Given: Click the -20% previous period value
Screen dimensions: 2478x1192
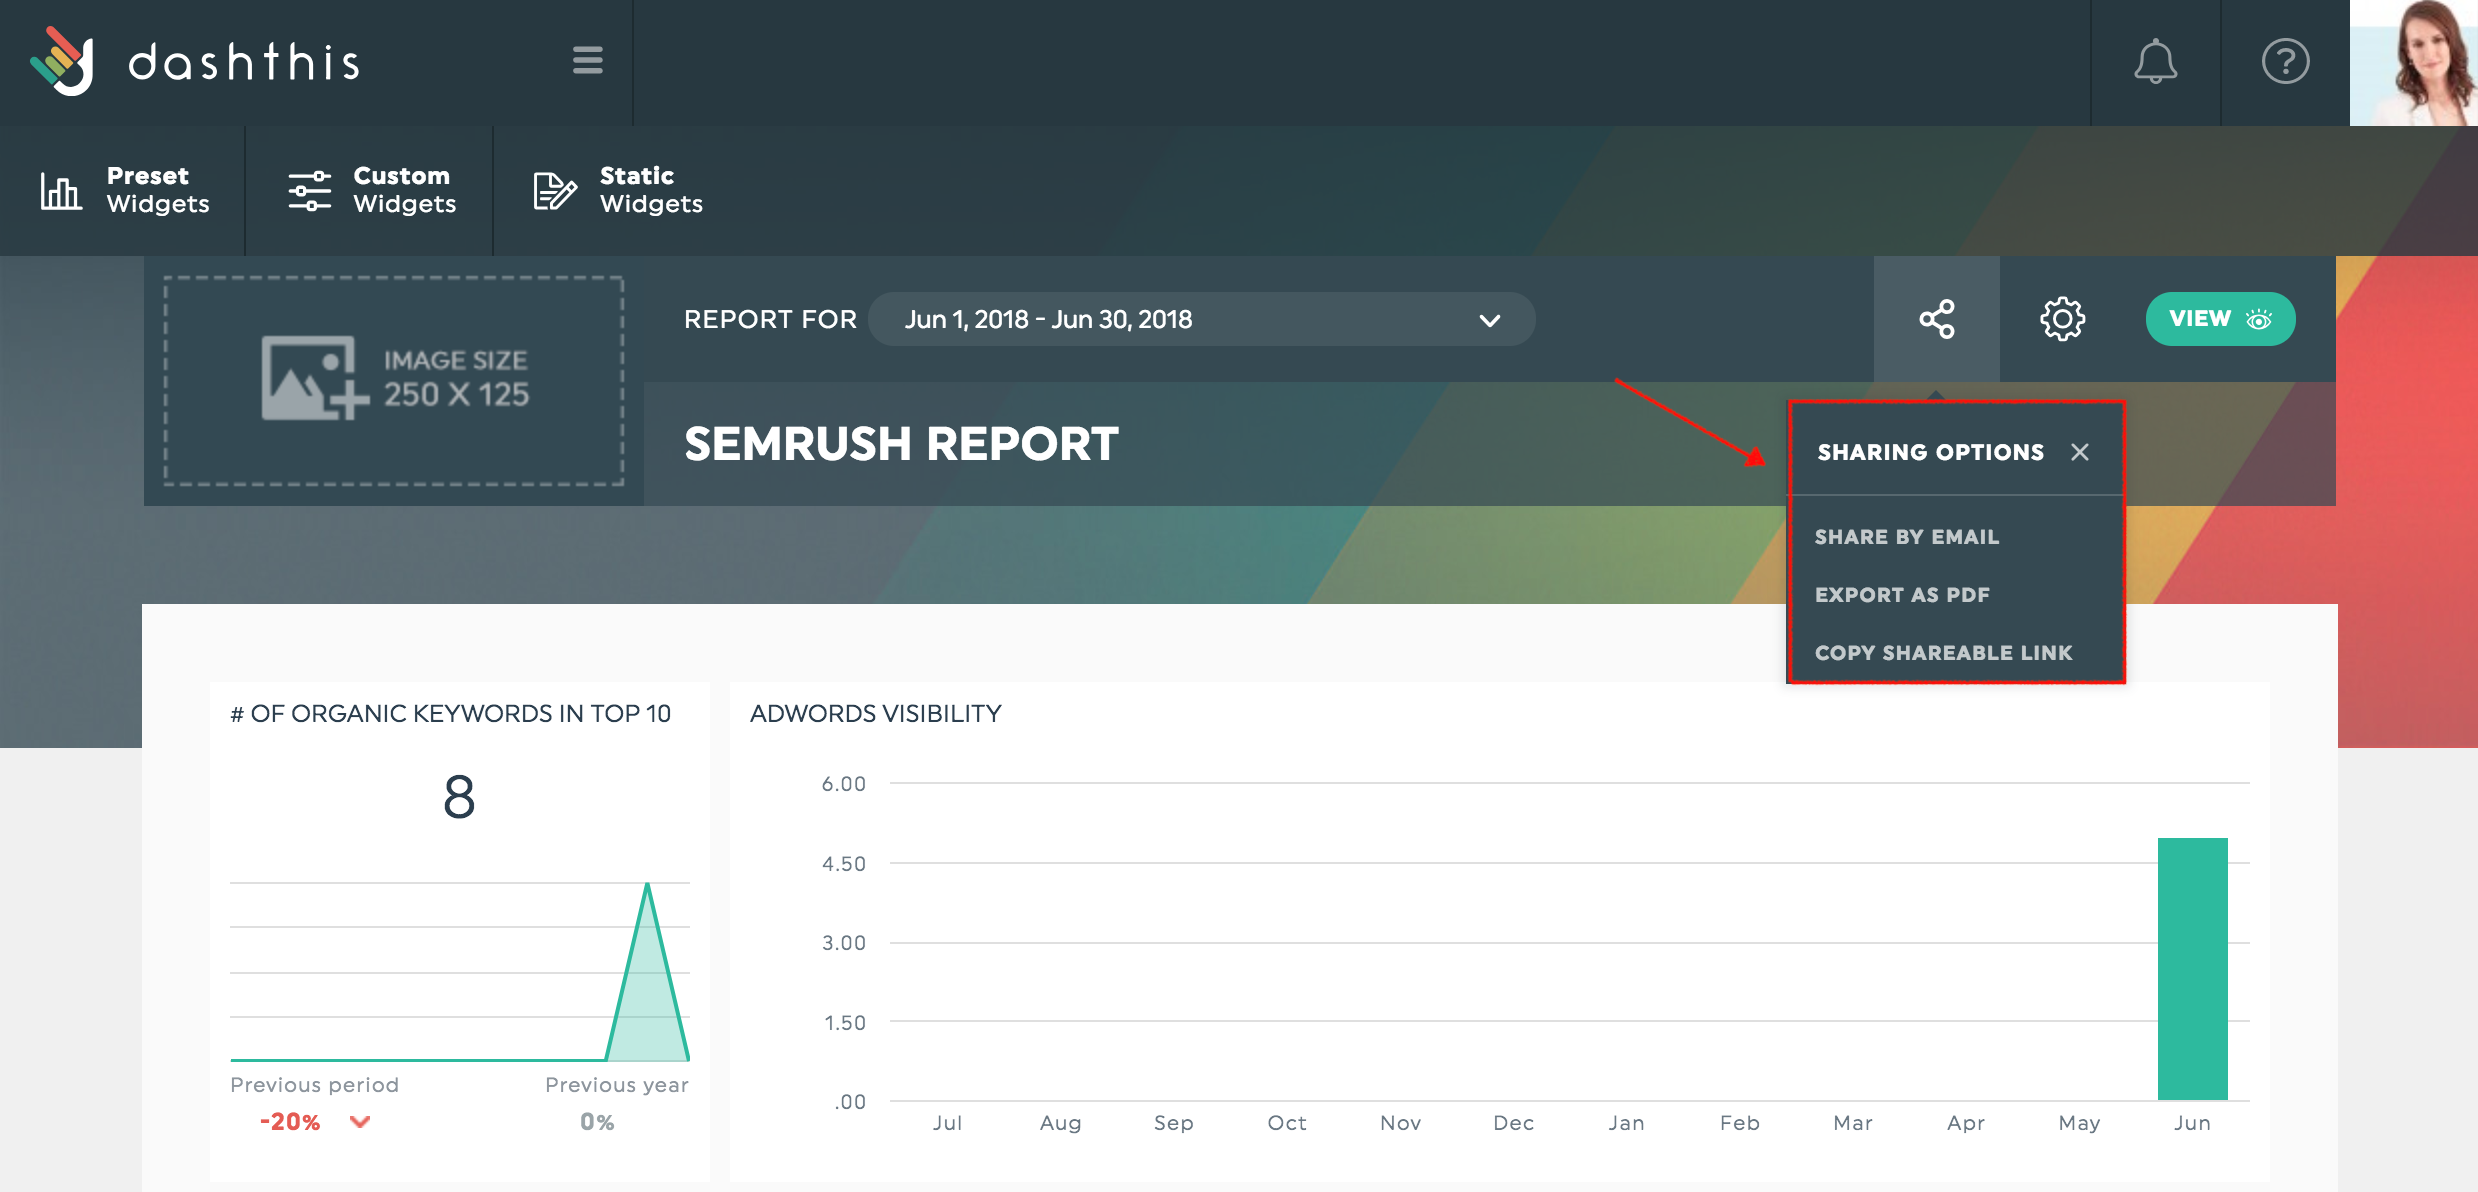Looking at the screenshot, I should pos(290,1122).
